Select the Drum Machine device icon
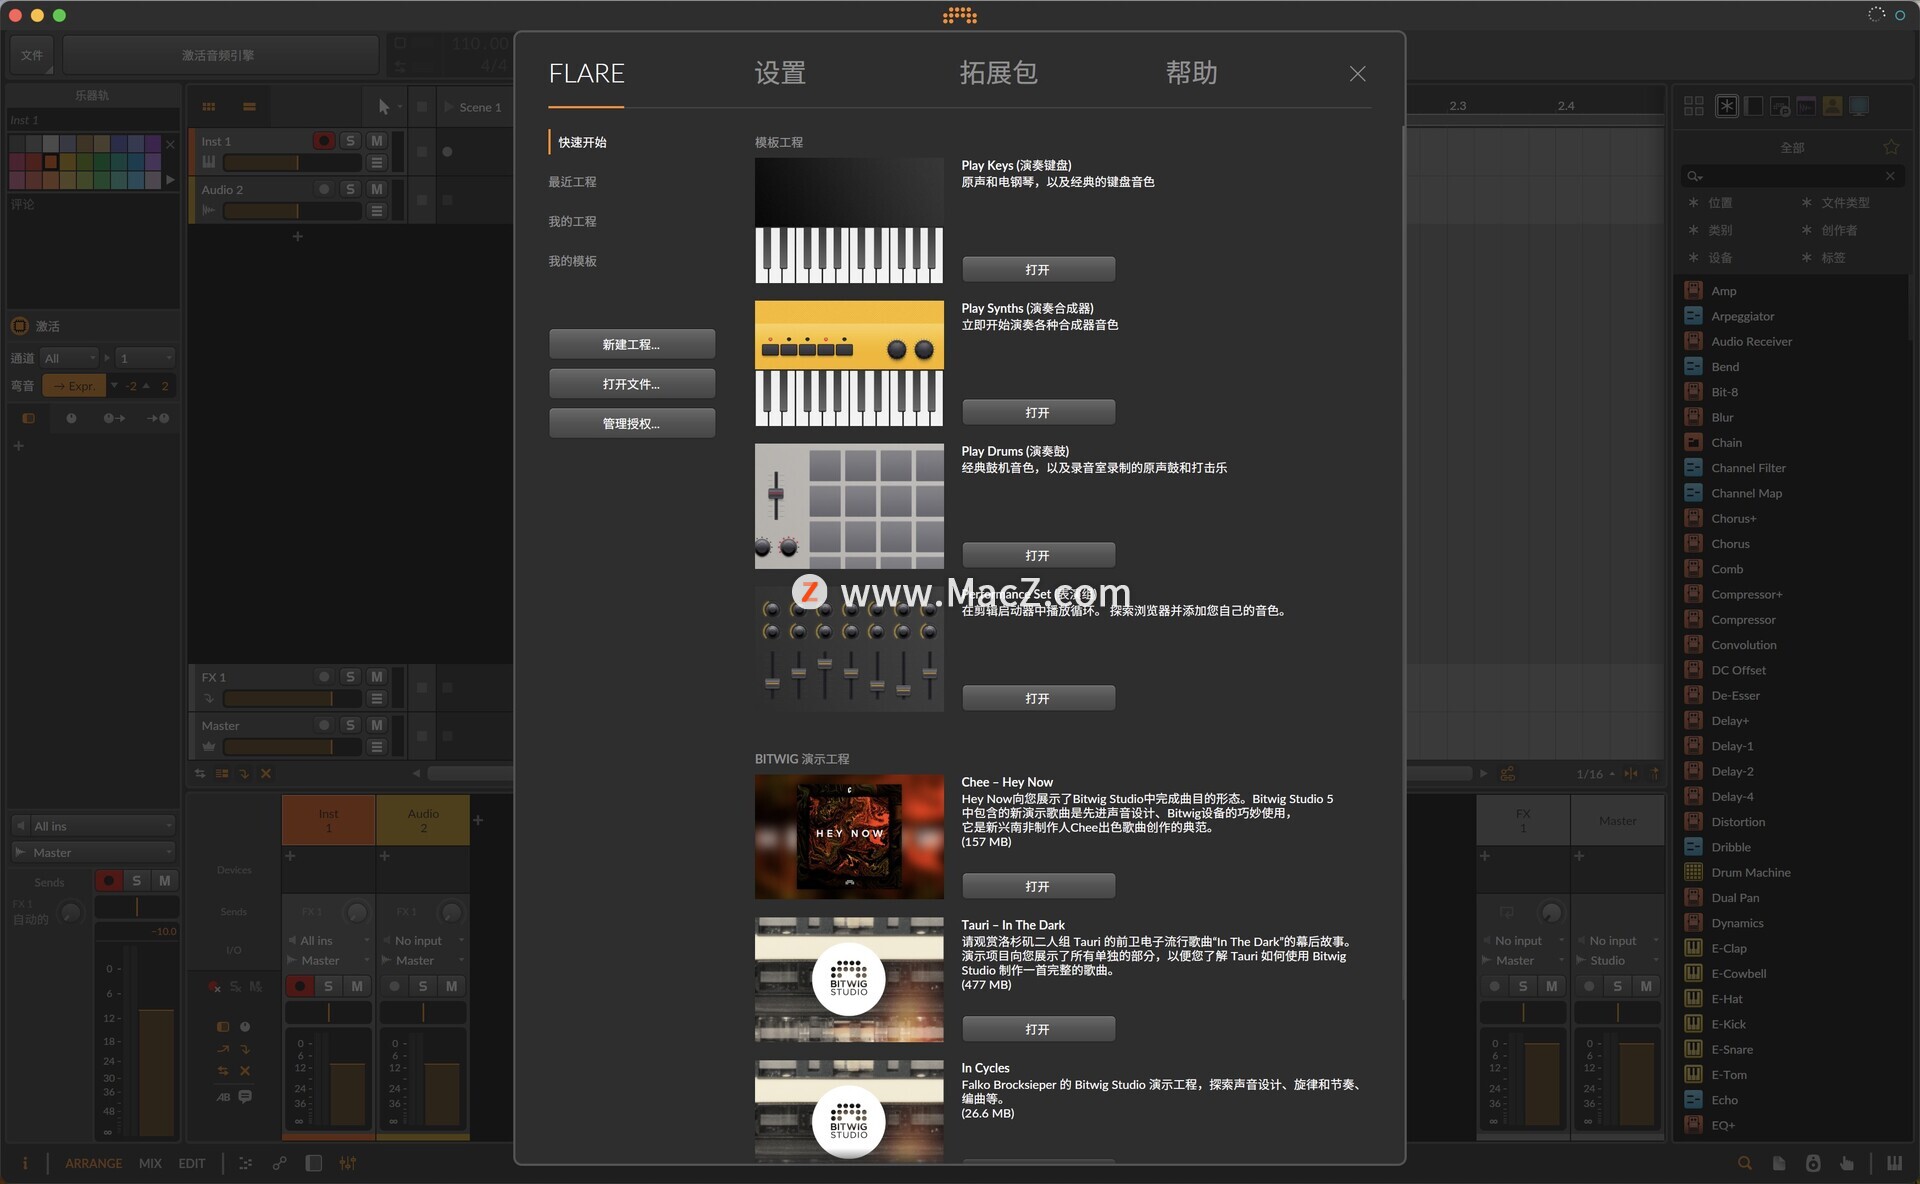The image size is (1920, 1184). [x=1693, y=872]
